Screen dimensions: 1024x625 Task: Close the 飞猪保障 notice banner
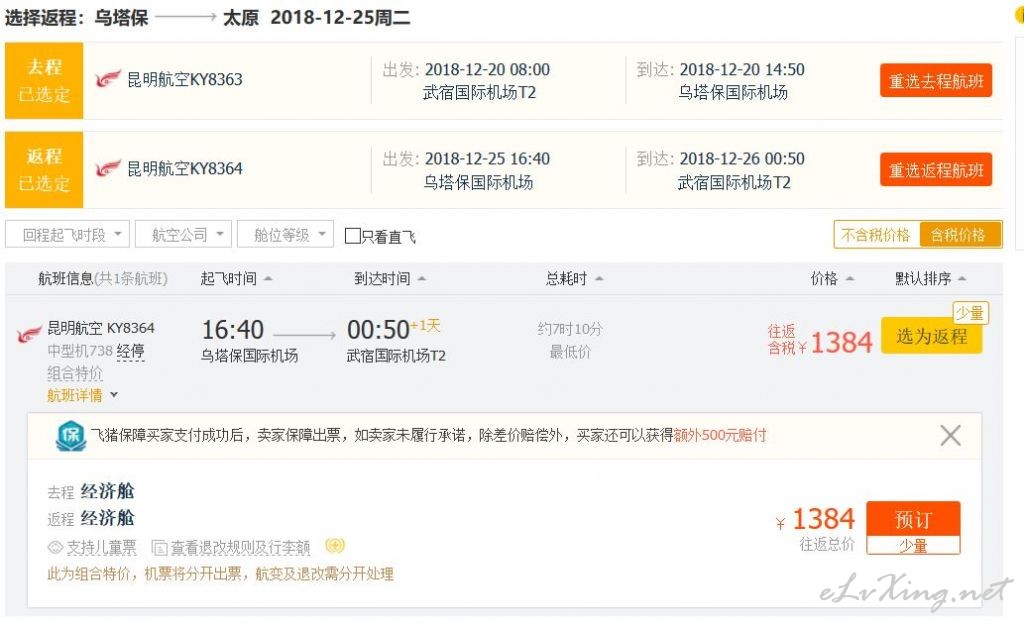[x=950, y=435]
